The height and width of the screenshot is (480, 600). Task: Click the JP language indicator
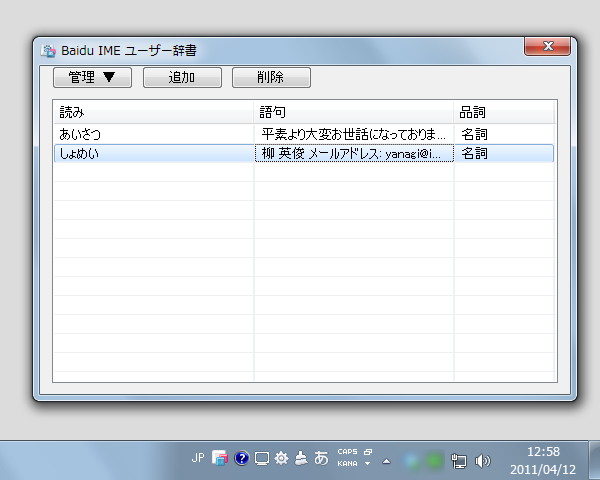(198, 457)
